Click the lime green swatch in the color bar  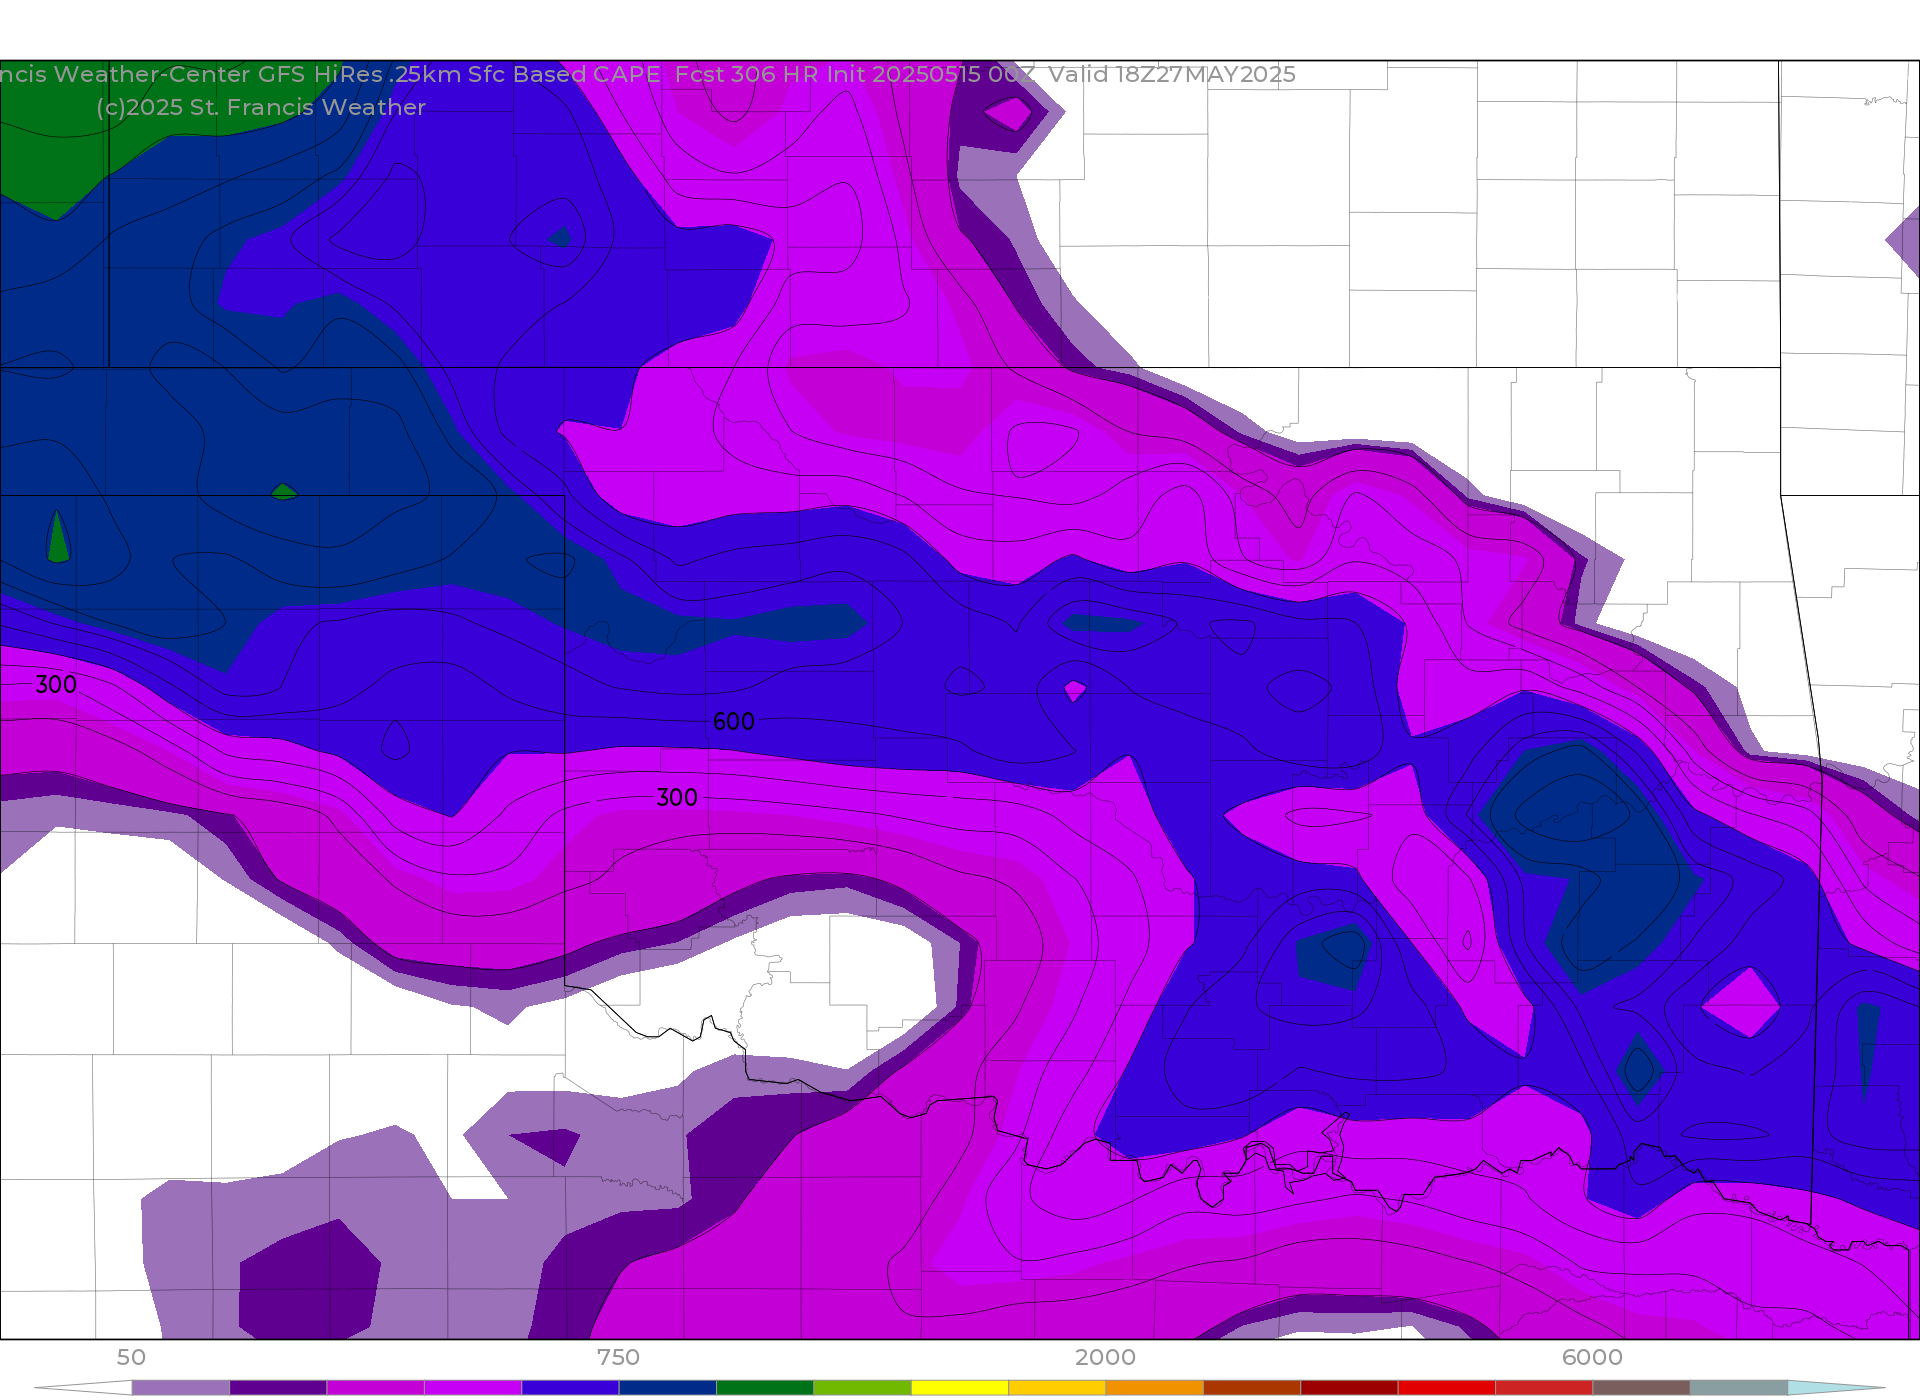(862, 1387)
